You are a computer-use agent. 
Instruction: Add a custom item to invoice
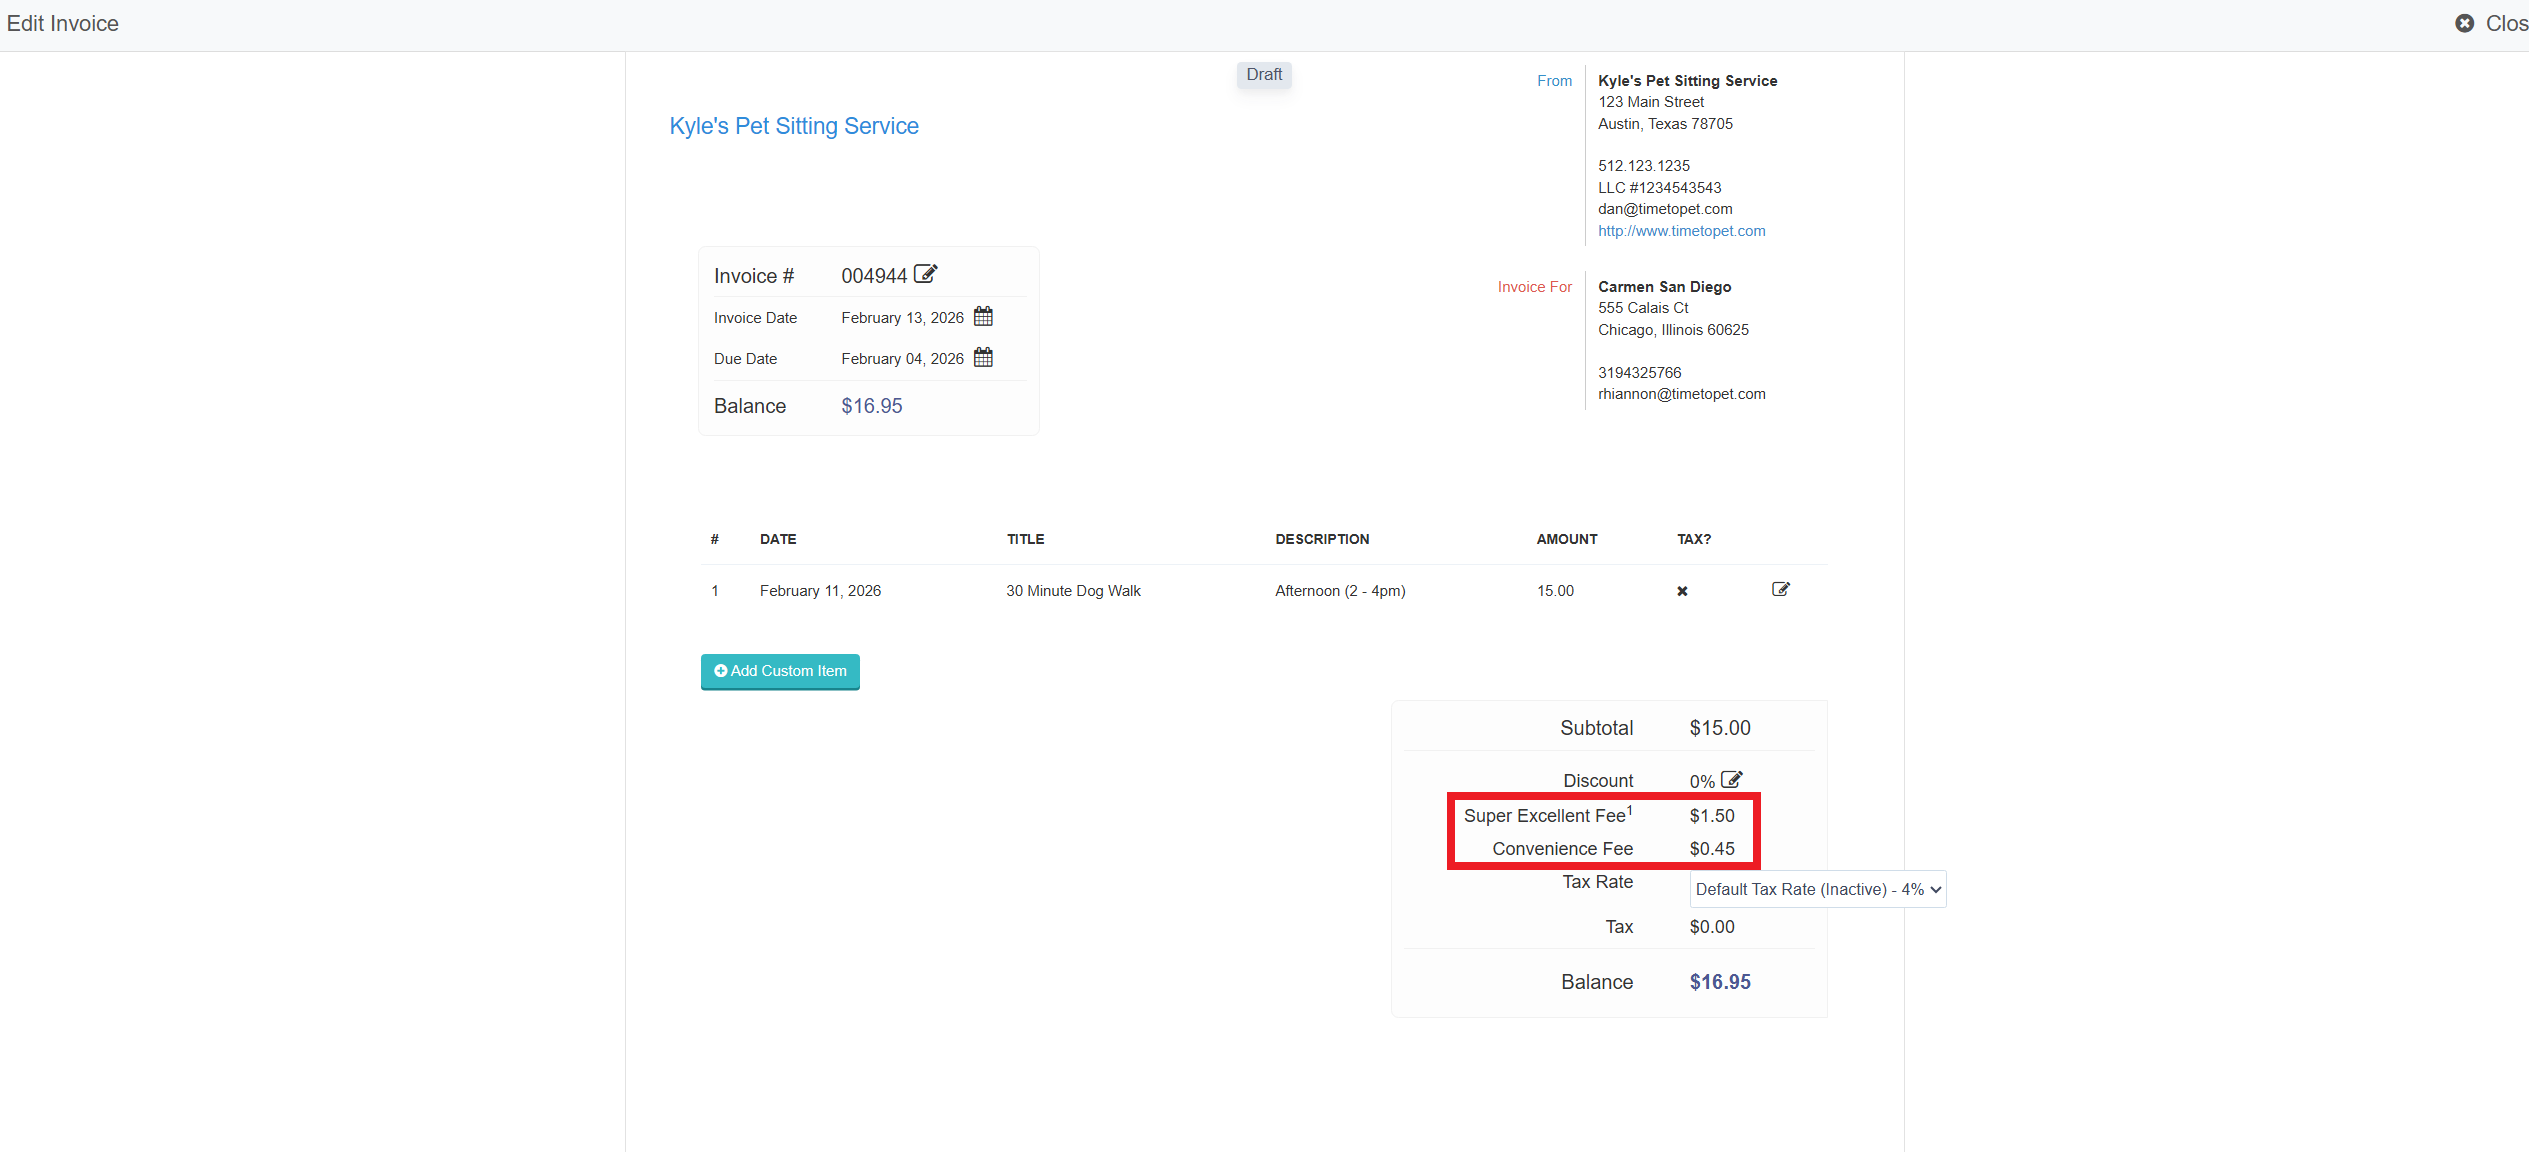[780, 671]
